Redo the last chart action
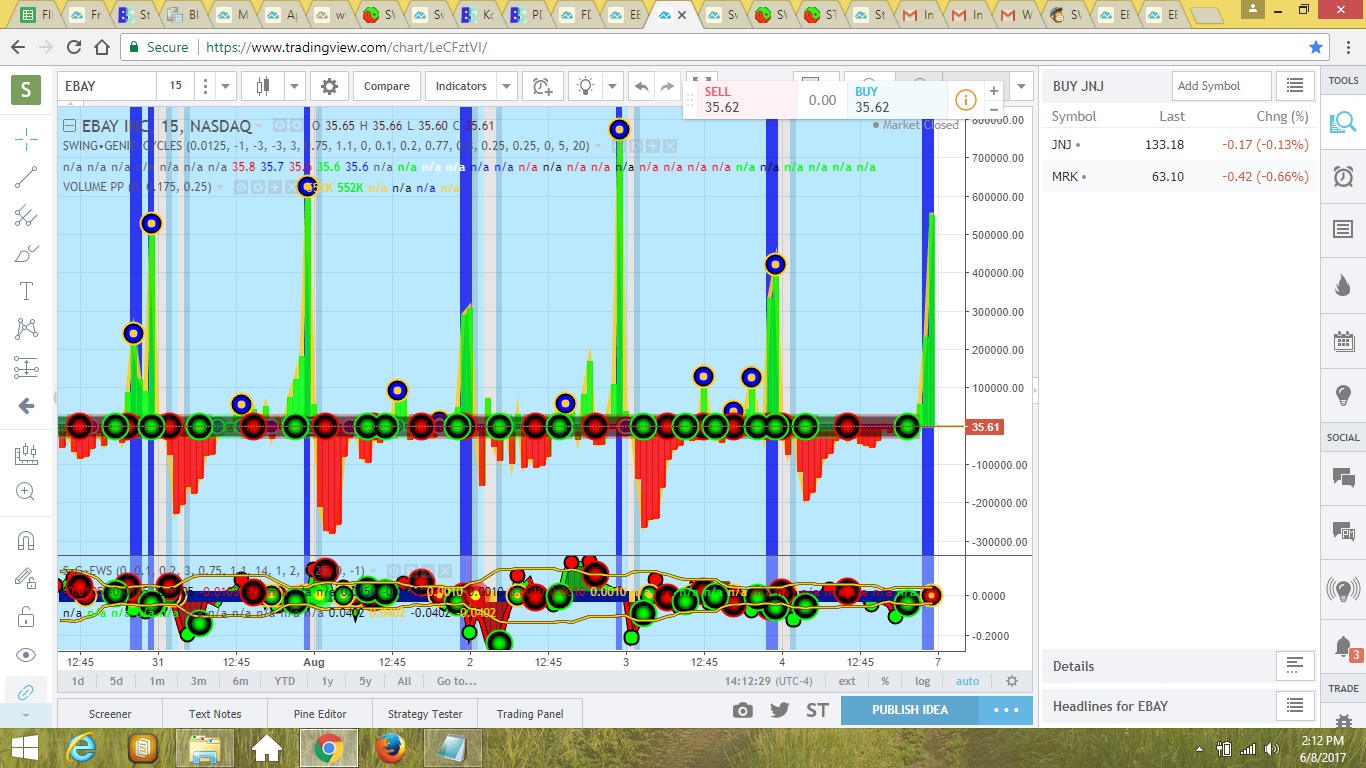 667,87
